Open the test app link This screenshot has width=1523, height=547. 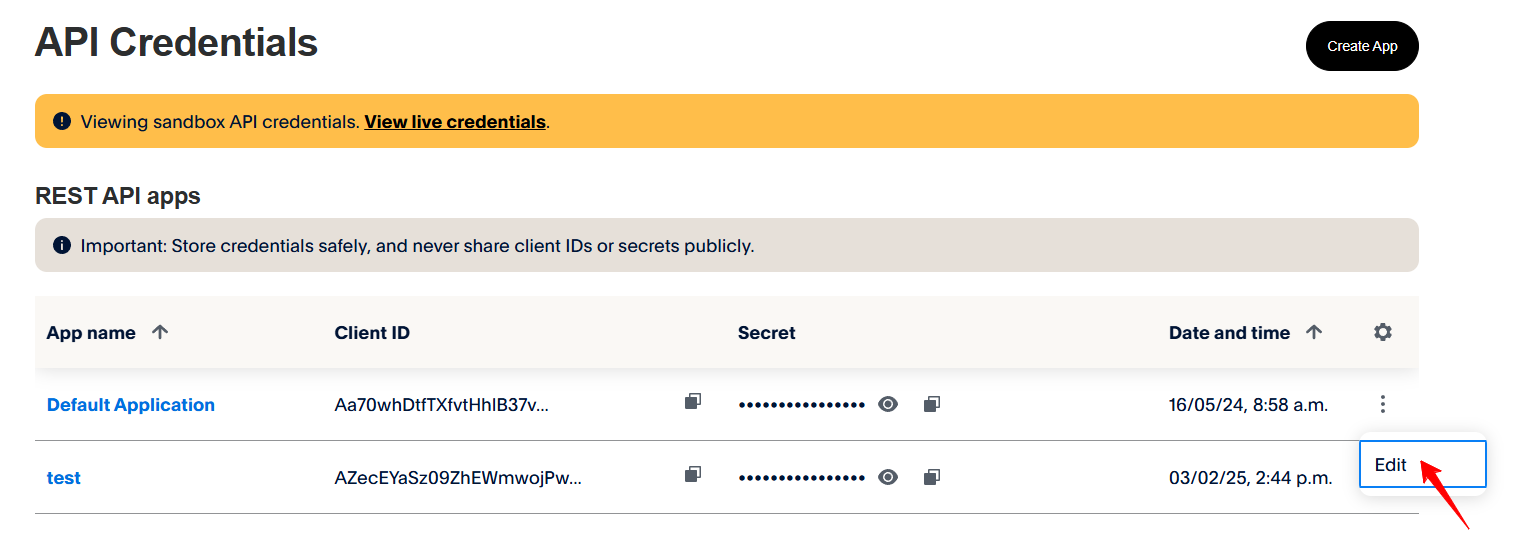click(64, 478)
